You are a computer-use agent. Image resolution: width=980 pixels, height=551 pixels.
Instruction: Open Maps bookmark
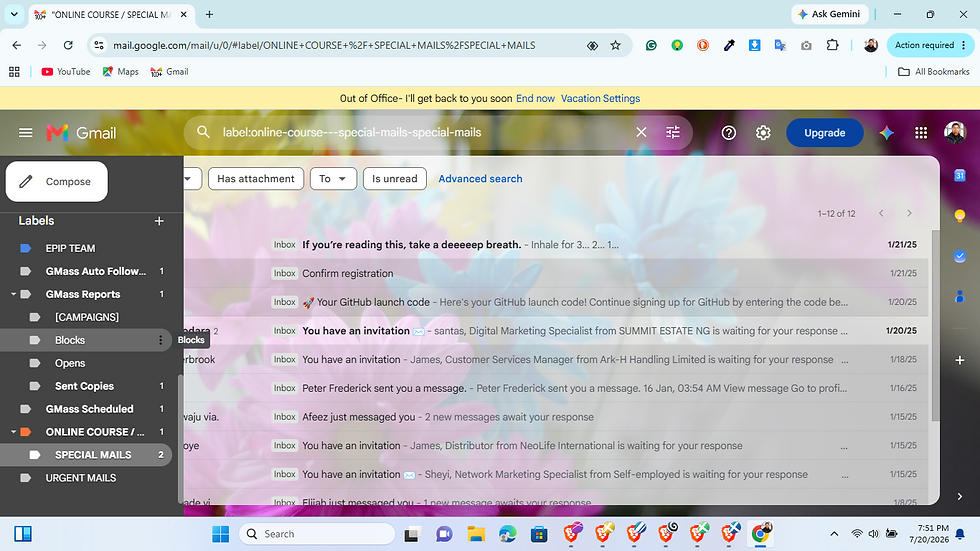pyautogui.click(x=121, y=72)
